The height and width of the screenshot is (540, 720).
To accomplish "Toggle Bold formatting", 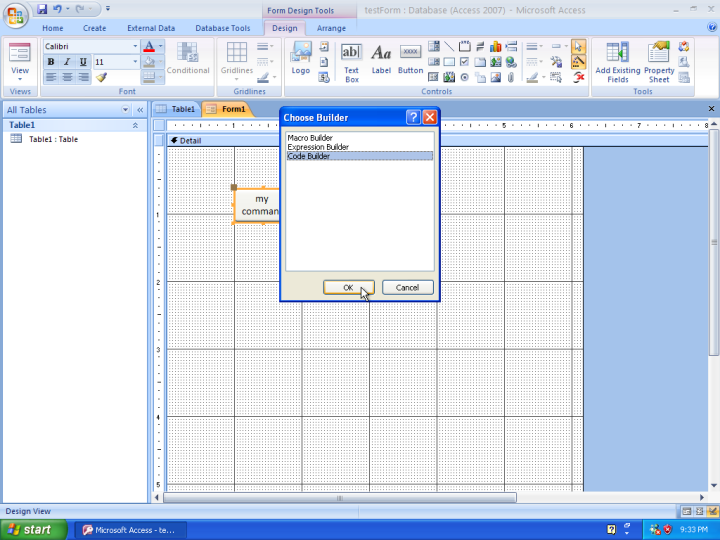I will point(51,62).
